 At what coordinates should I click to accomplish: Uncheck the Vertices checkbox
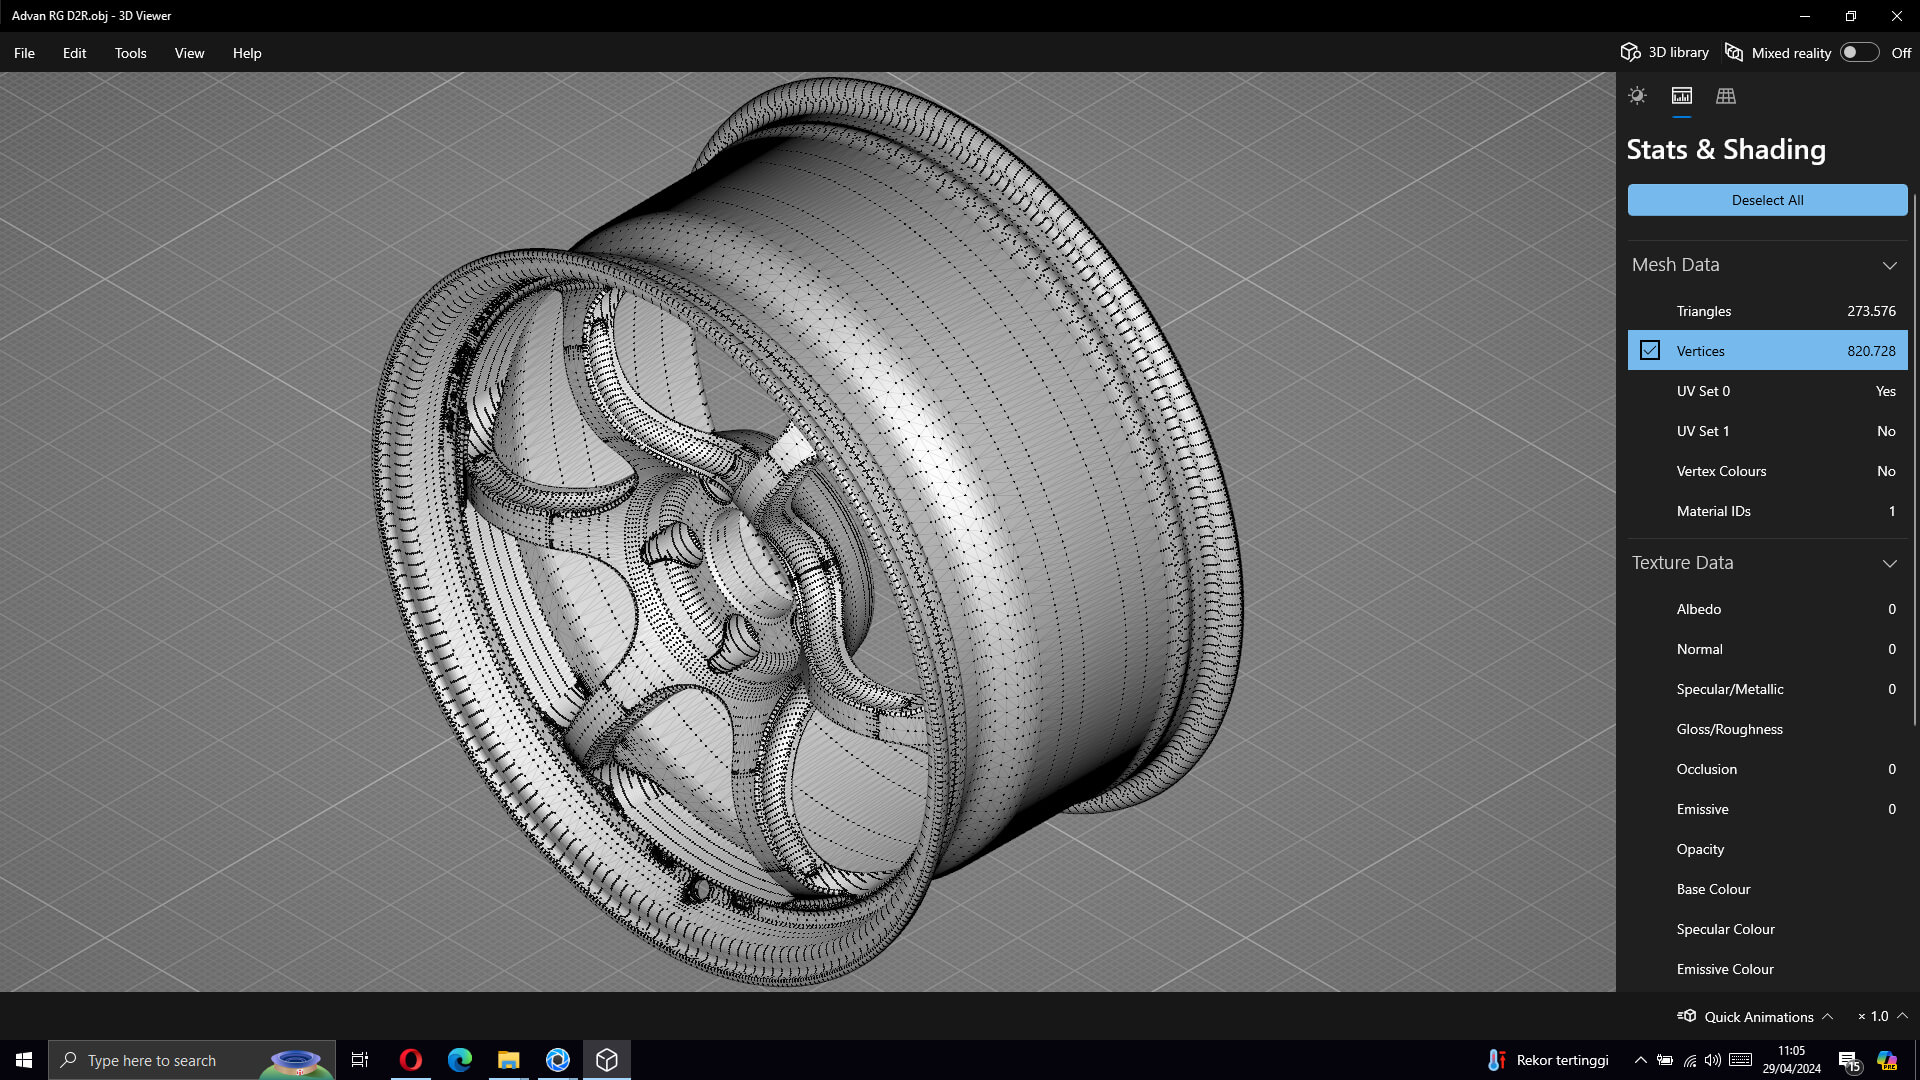[1650, 351]
